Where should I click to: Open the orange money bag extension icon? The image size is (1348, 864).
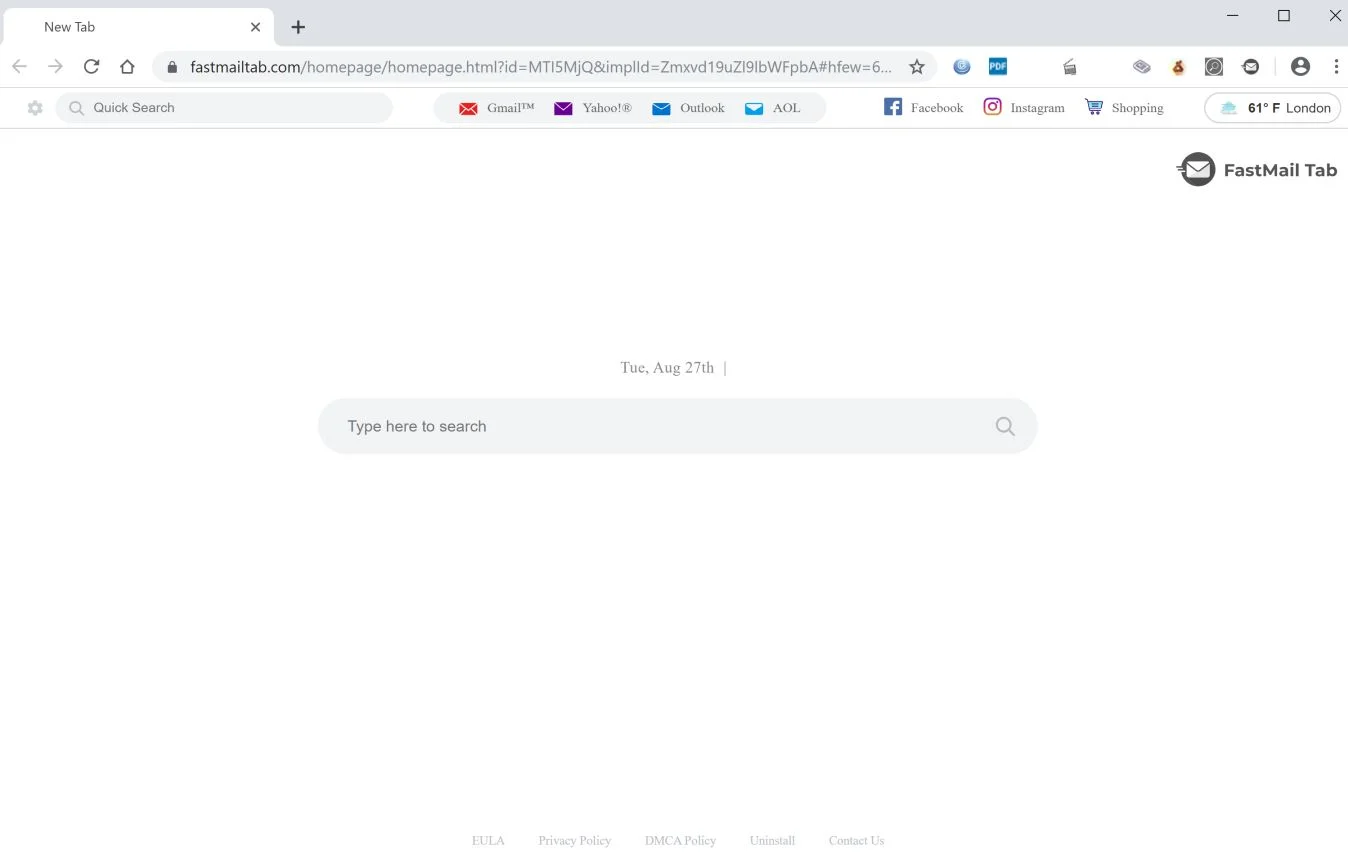click(x=1178, y=67)
